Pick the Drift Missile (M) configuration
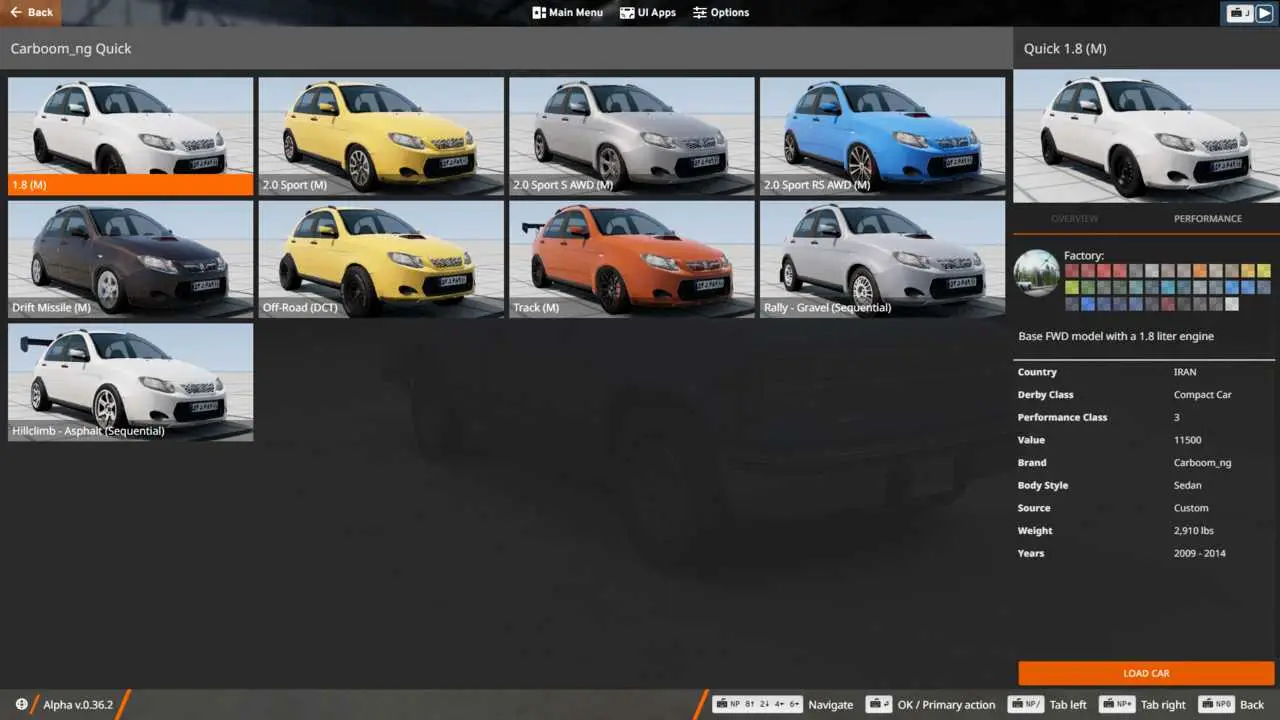The image size is (1280, 720). point(131,259)
